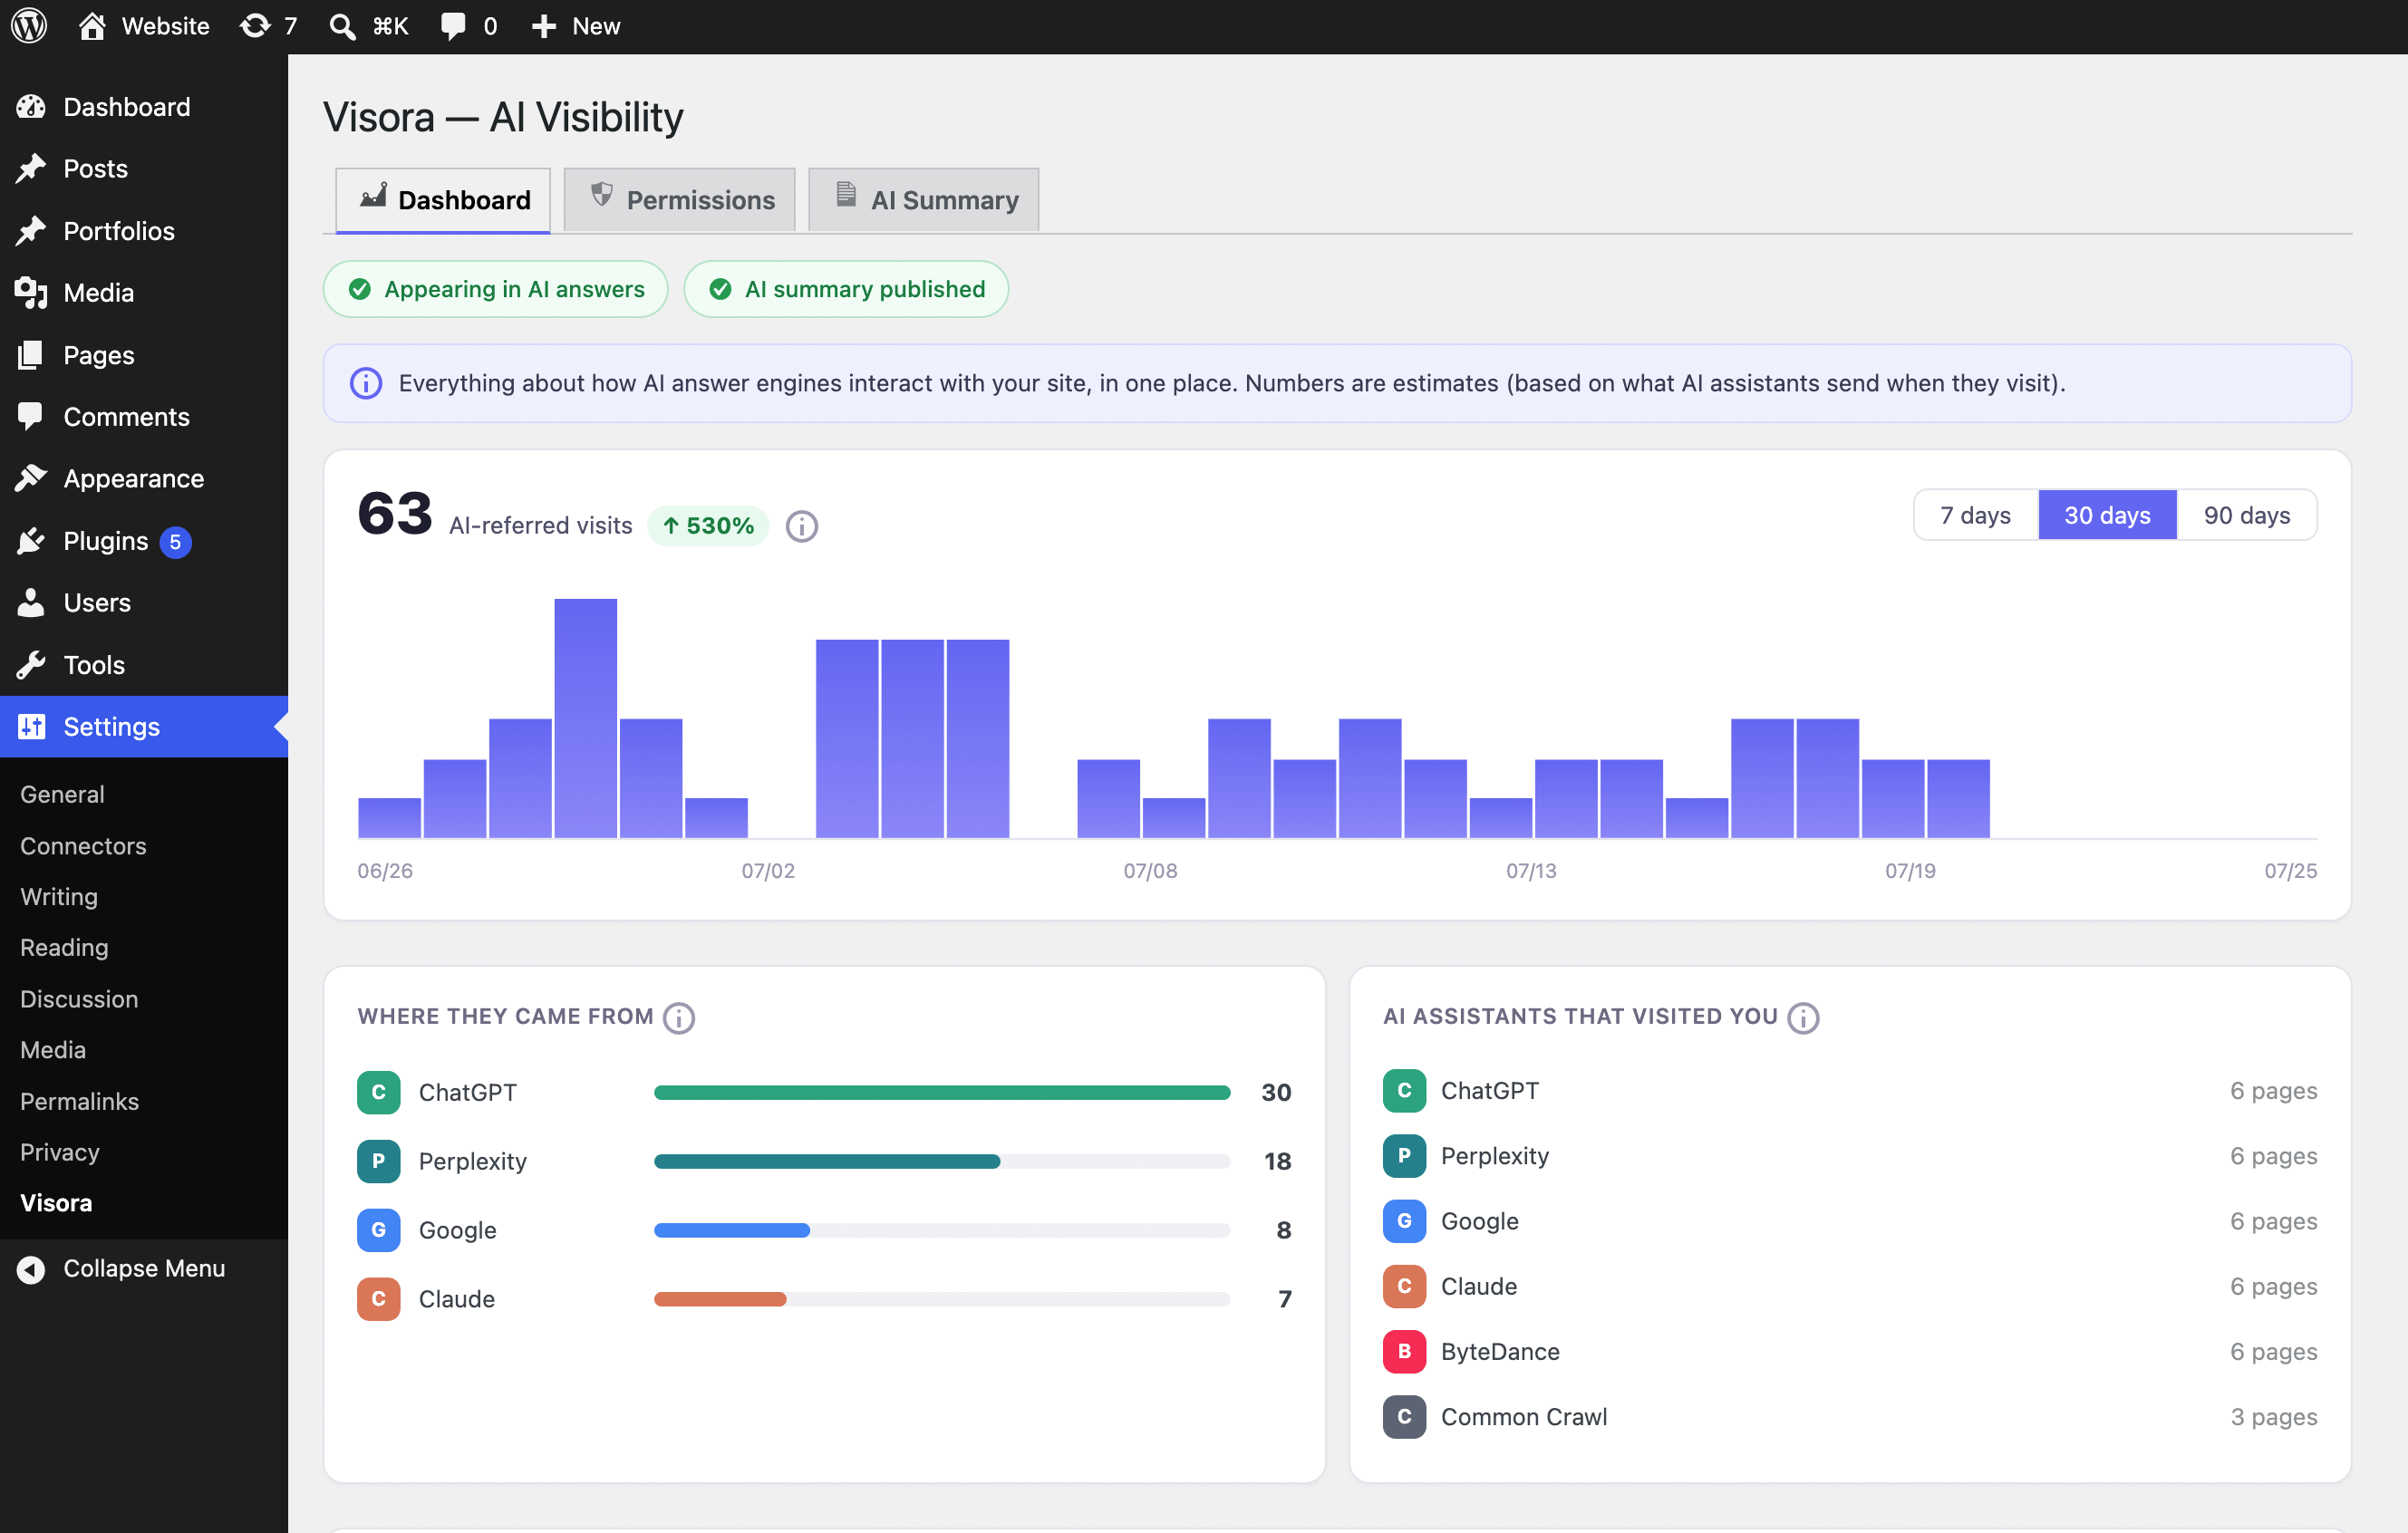Open the Plugins menu
The height and width of the screenshot is (1533, 2408).
(x=144, y=541)
